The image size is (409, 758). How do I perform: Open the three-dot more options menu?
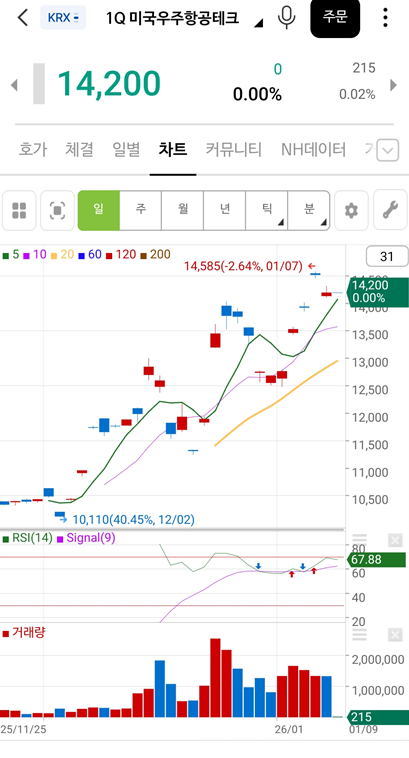(x=385, y=17)
